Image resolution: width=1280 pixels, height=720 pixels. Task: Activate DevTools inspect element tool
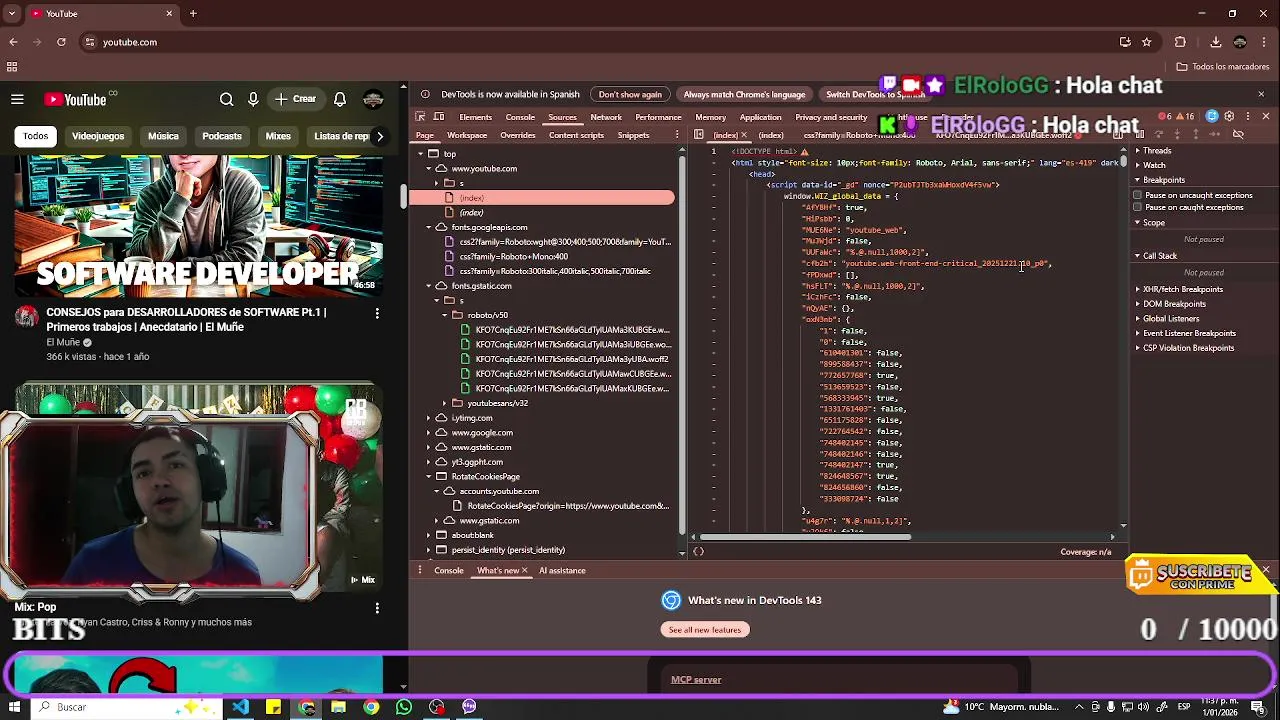(421, 117)
